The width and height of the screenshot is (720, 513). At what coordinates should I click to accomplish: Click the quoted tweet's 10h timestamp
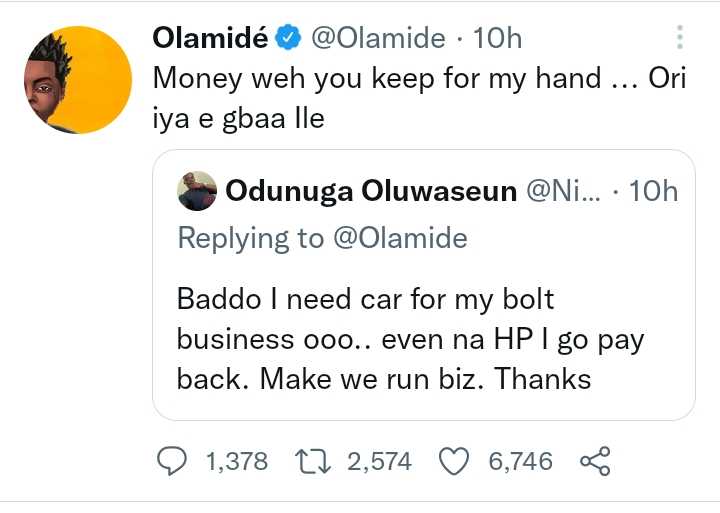click(x=656, y=191)
